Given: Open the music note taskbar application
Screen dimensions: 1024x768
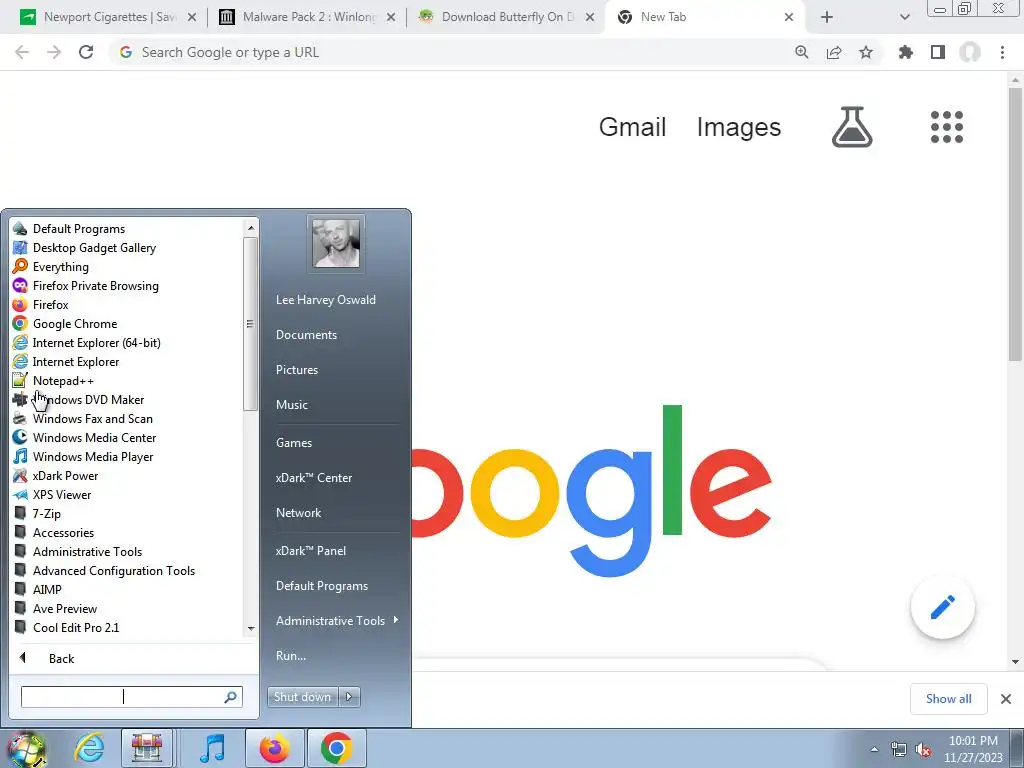Looking at the screenshot, I should (x=212, y=748).
